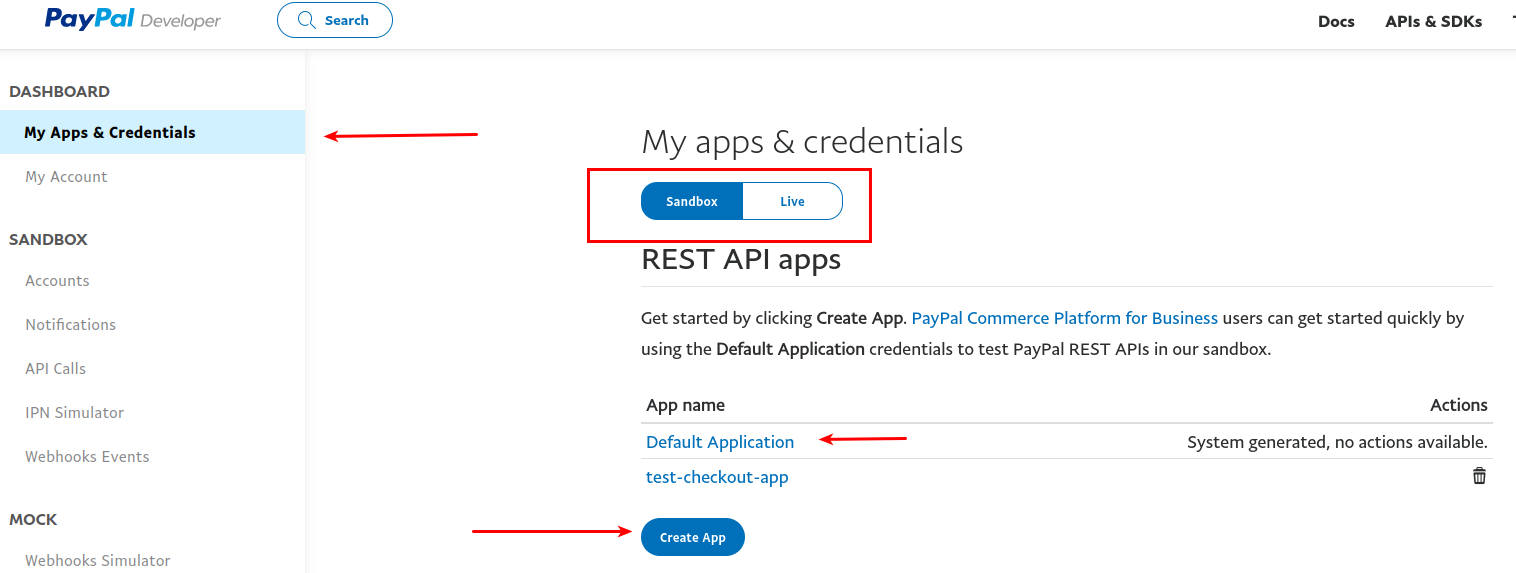The width and height of the screenshot is (1516, 573).
Task: Open the test-checkout-app link
Action: [x=717, y=477]
